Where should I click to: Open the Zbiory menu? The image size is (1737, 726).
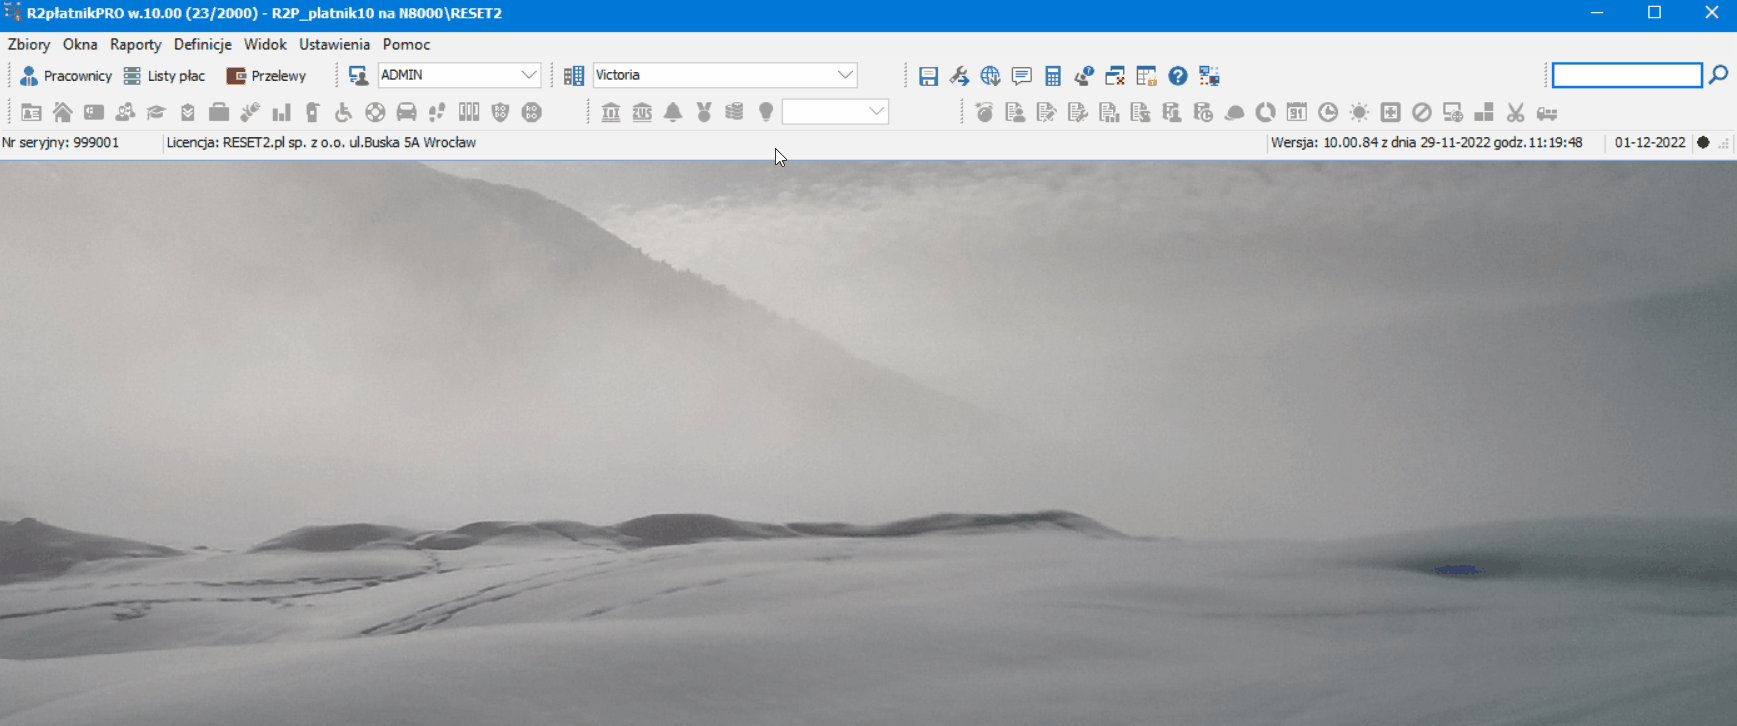point(29,44)
